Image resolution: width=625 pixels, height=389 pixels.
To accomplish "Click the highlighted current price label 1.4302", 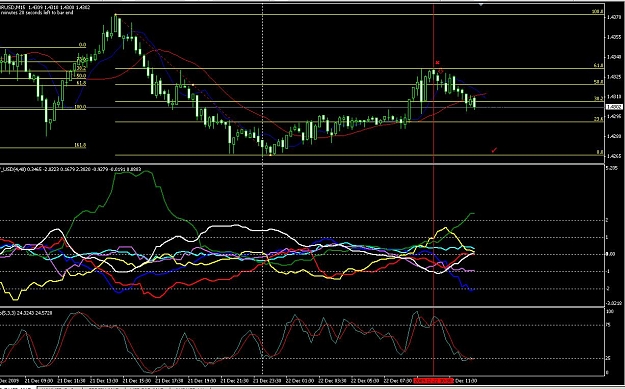I will click(614, 107).
